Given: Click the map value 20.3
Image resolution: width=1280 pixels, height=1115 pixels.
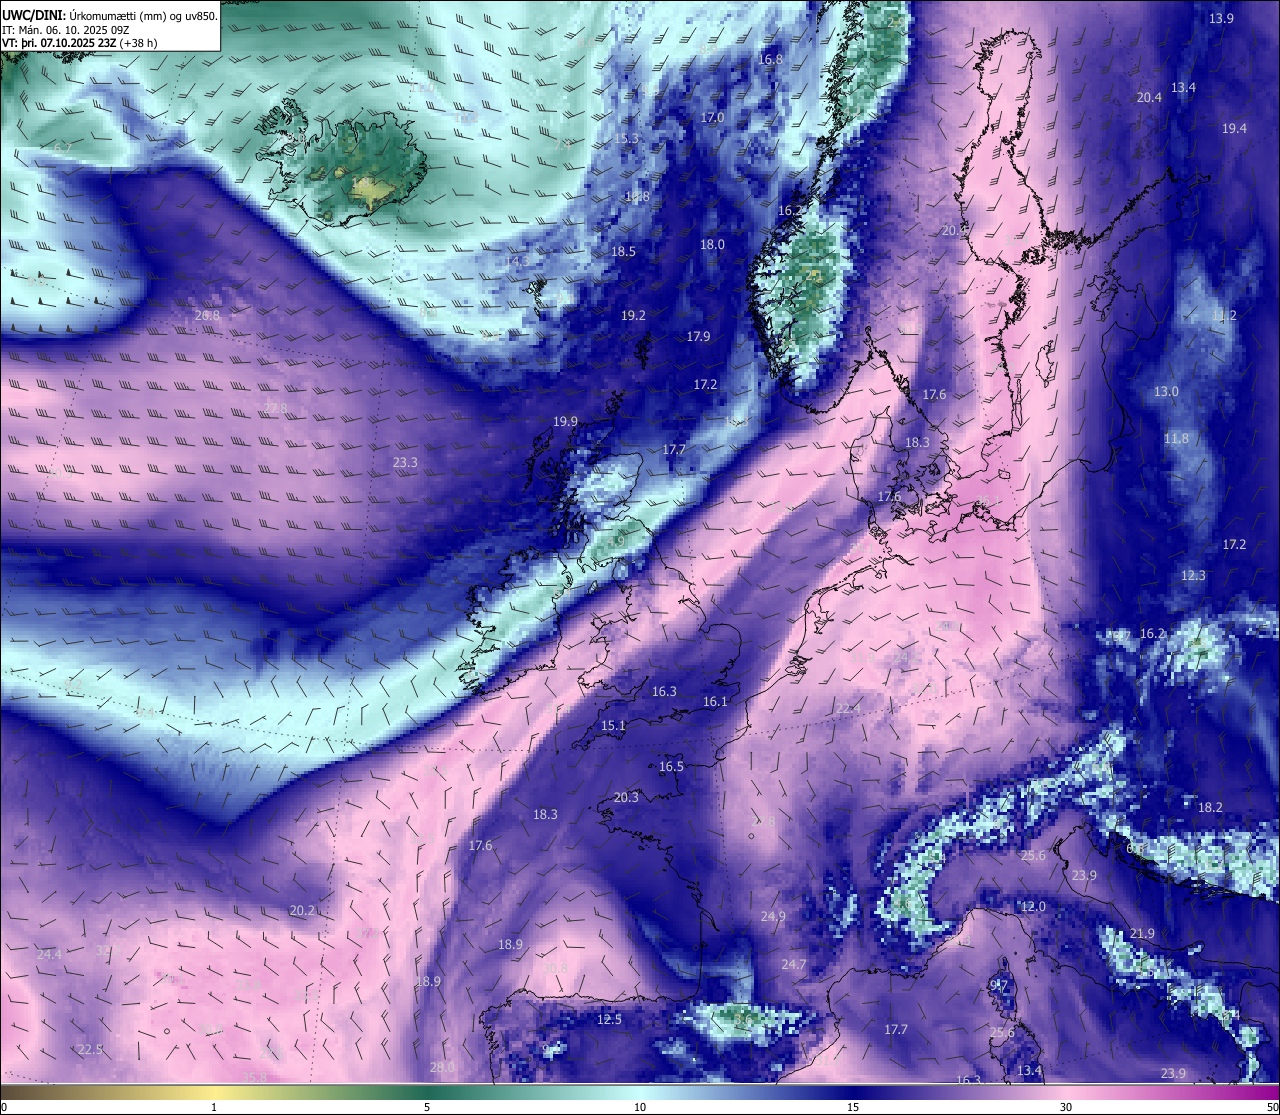Looking at the screenshot, I should 626,798.
